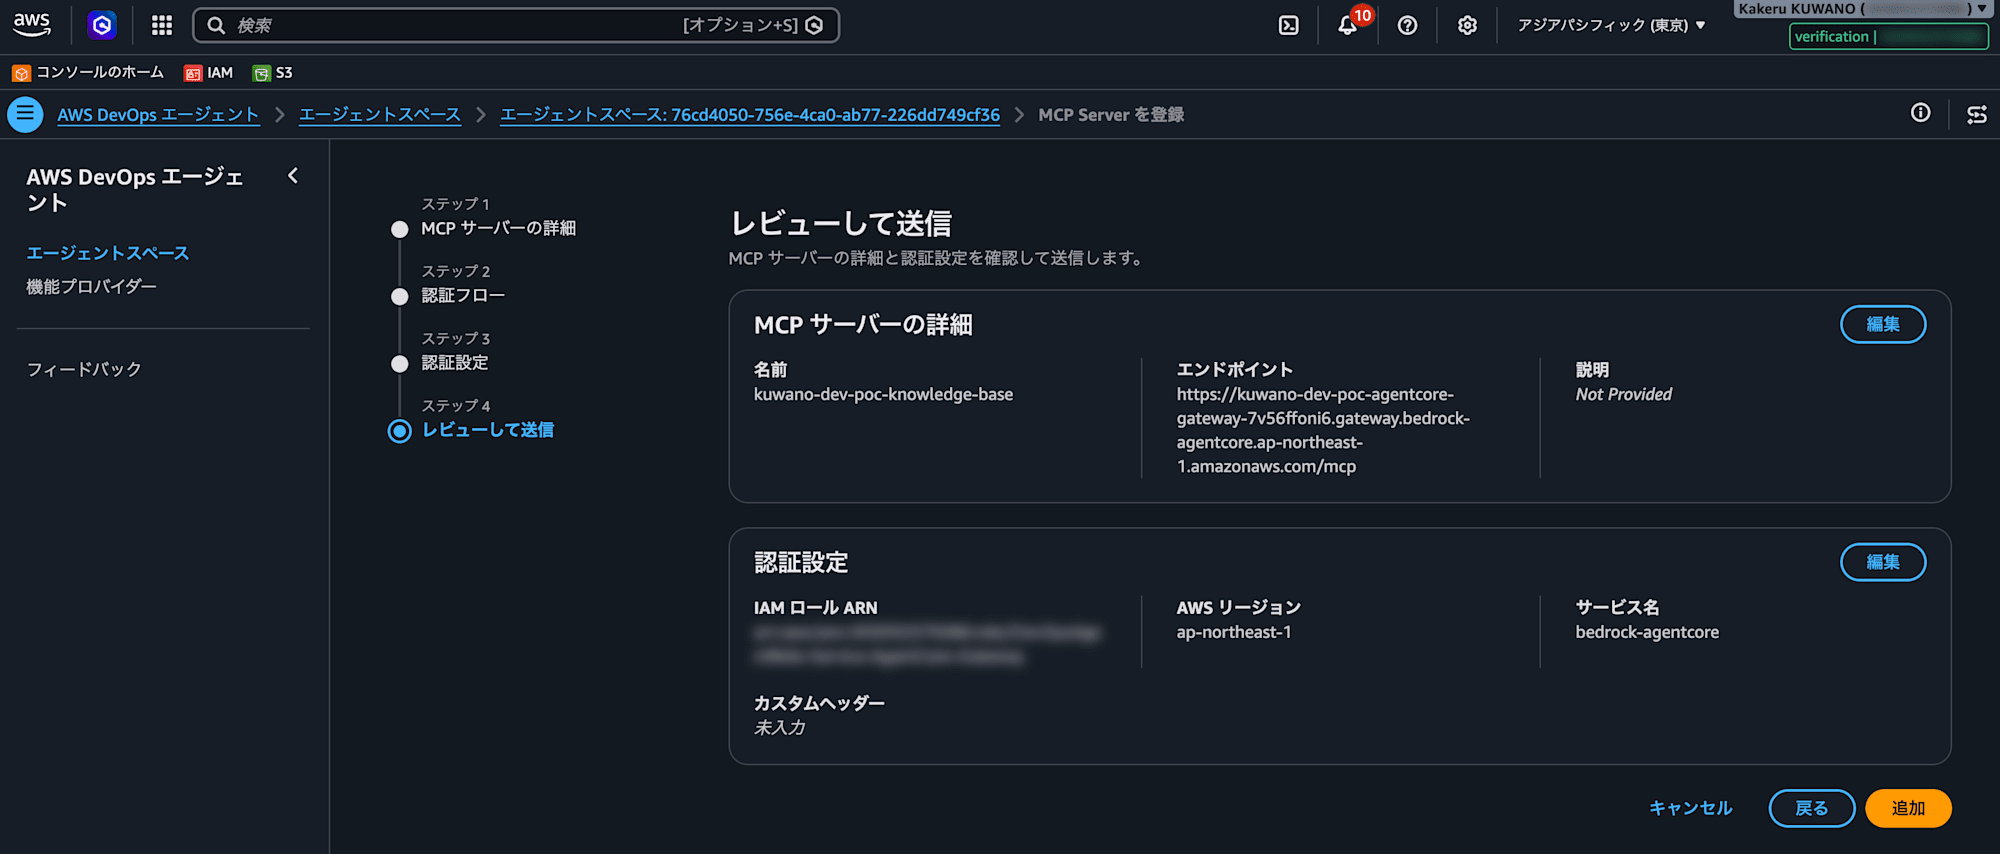Open the IAM bookmark shortcut
2000x854 pixels.
(x=208, y=73)
